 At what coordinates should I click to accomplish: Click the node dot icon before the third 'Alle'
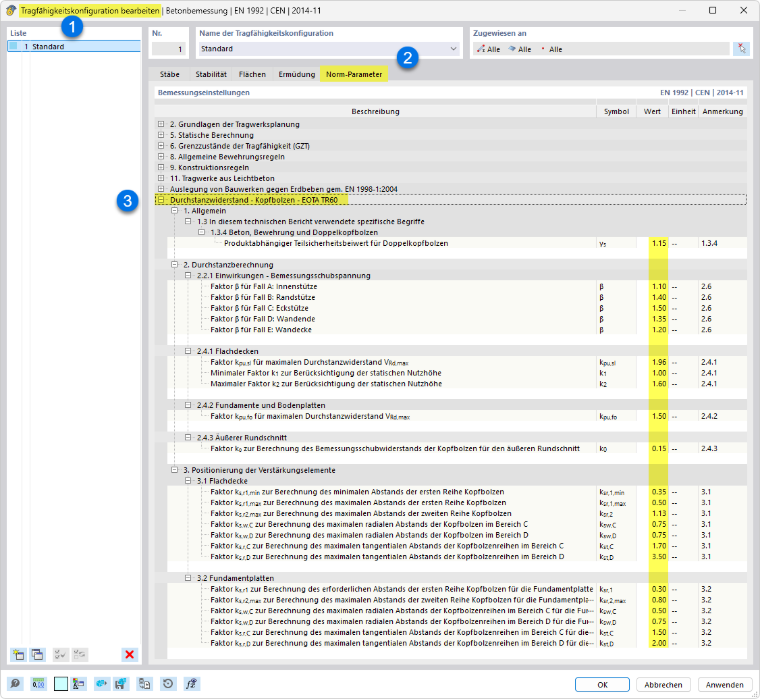(543, 49)
